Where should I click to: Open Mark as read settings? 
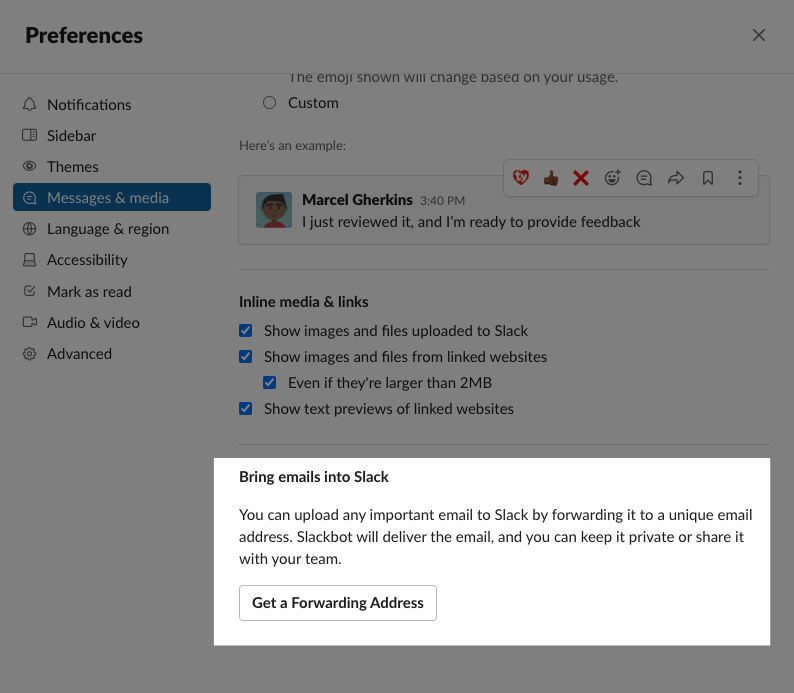pos(112,292)
